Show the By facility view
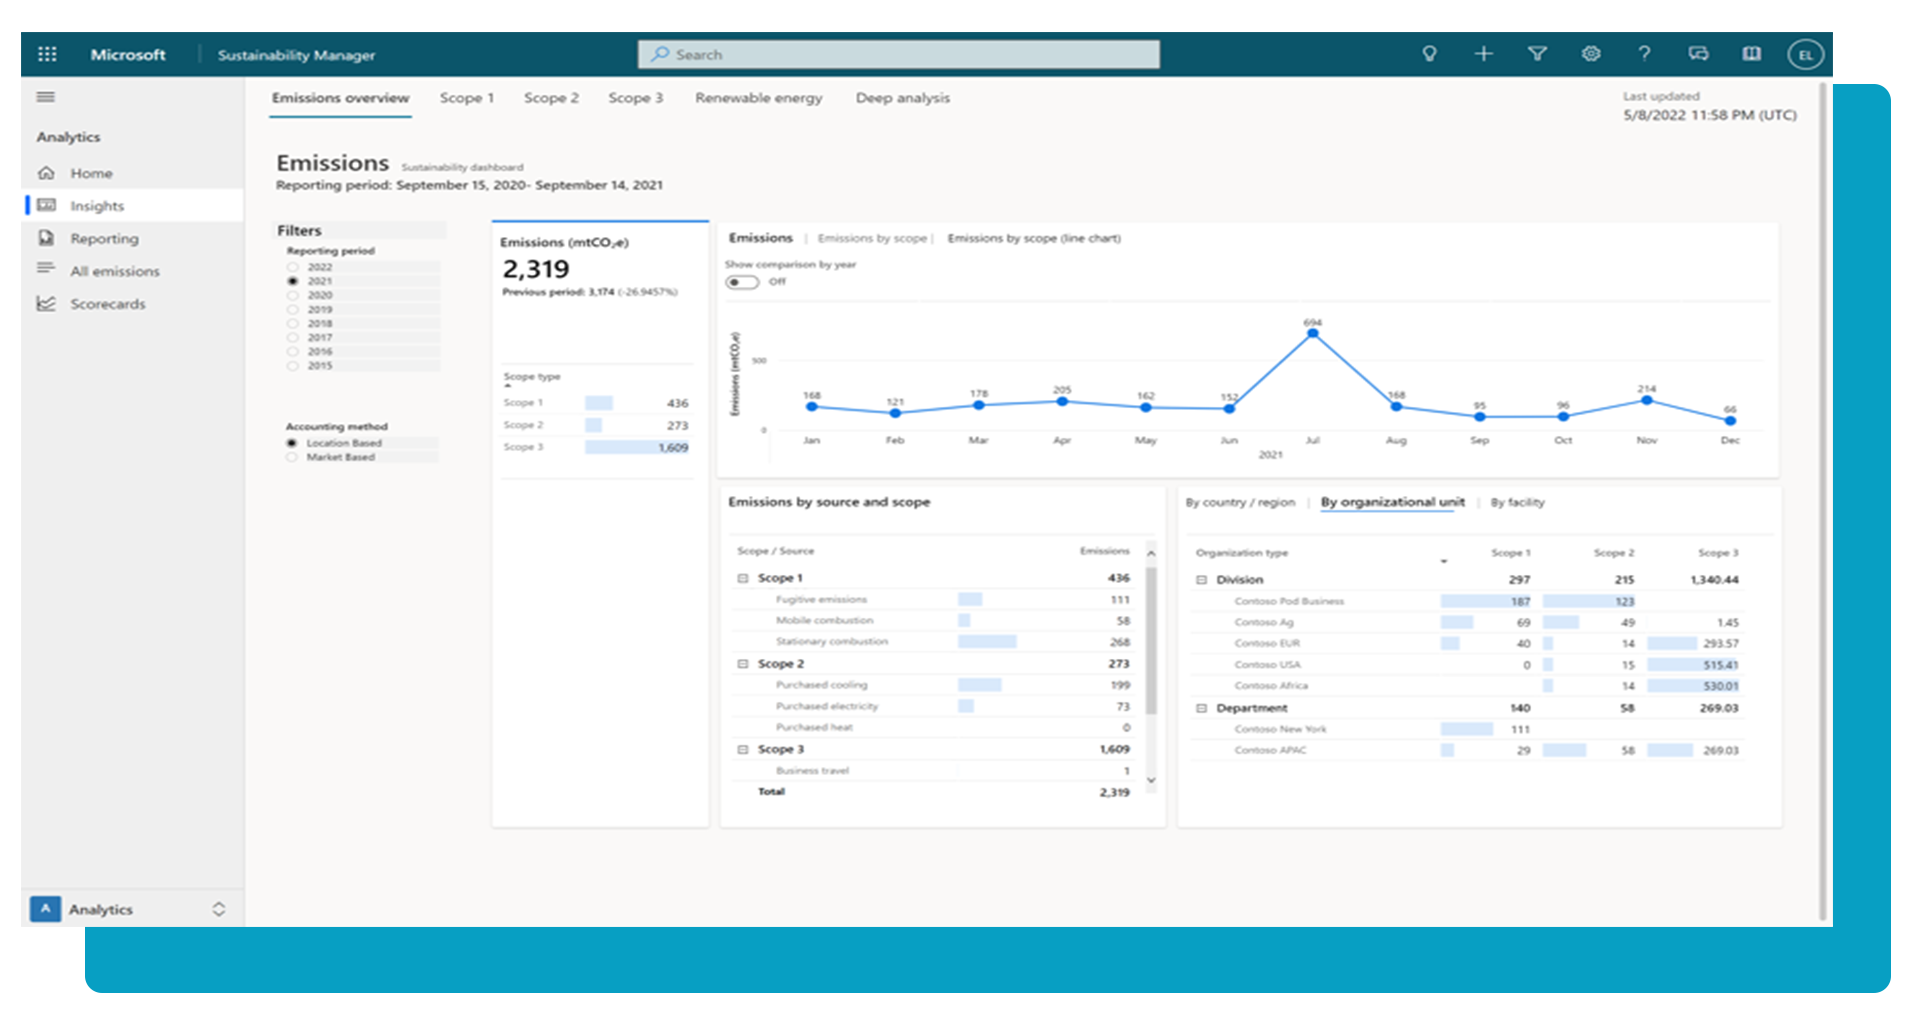 pos(1517,502)
